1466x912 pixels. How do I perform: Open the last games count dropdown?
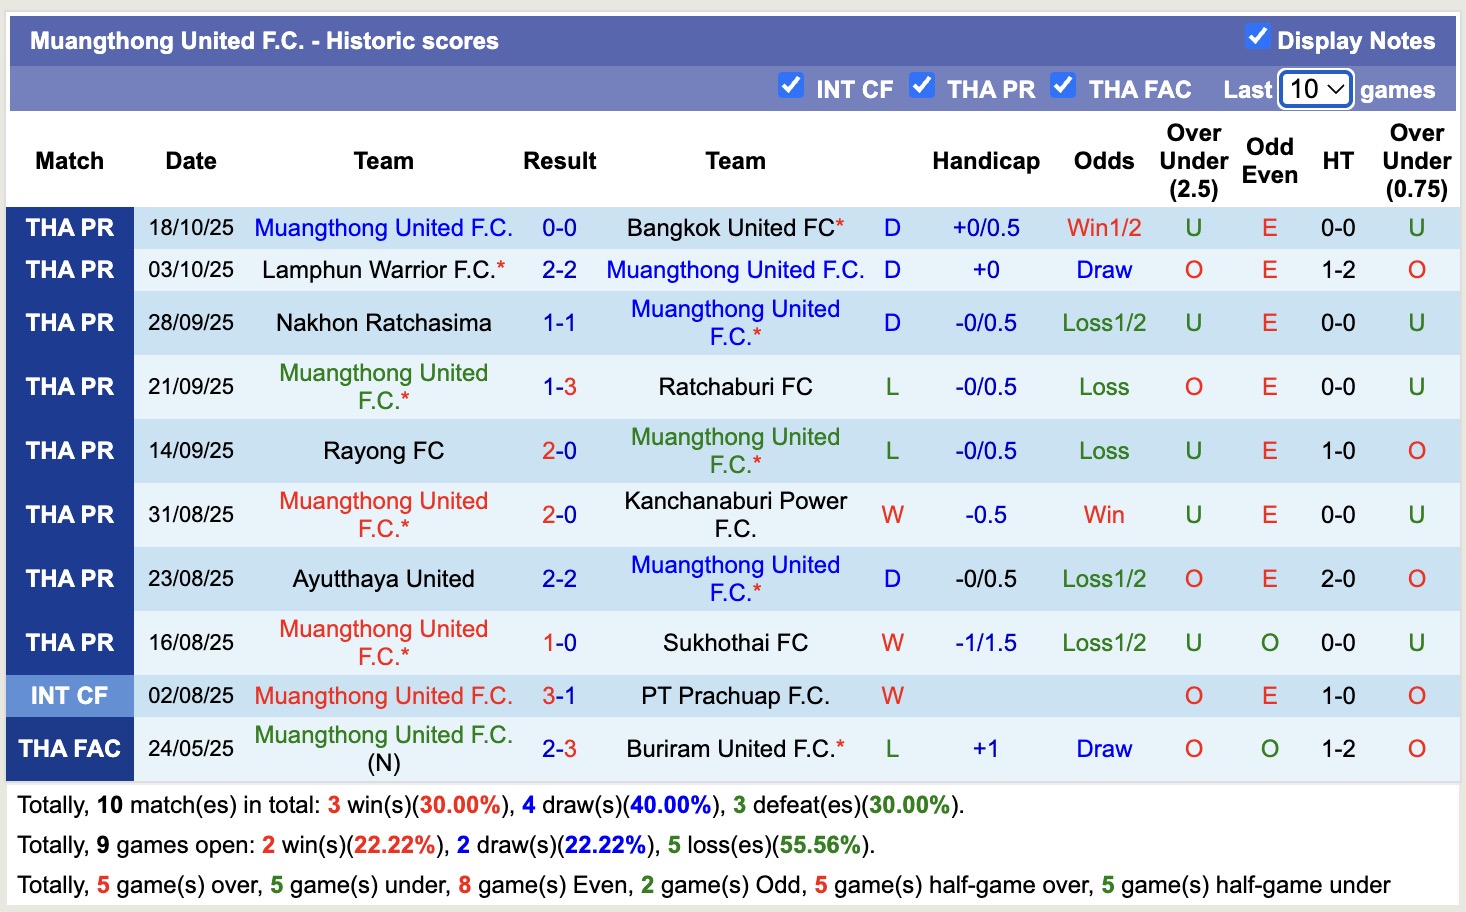click(x=1315, y=89)
